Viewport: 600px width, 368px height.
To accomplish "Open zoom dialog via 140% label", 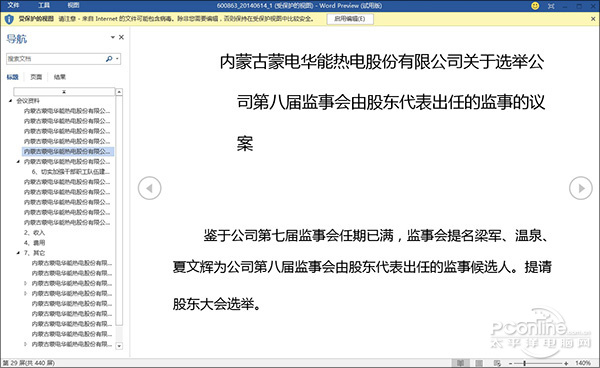I will click(x=582, y=363).
